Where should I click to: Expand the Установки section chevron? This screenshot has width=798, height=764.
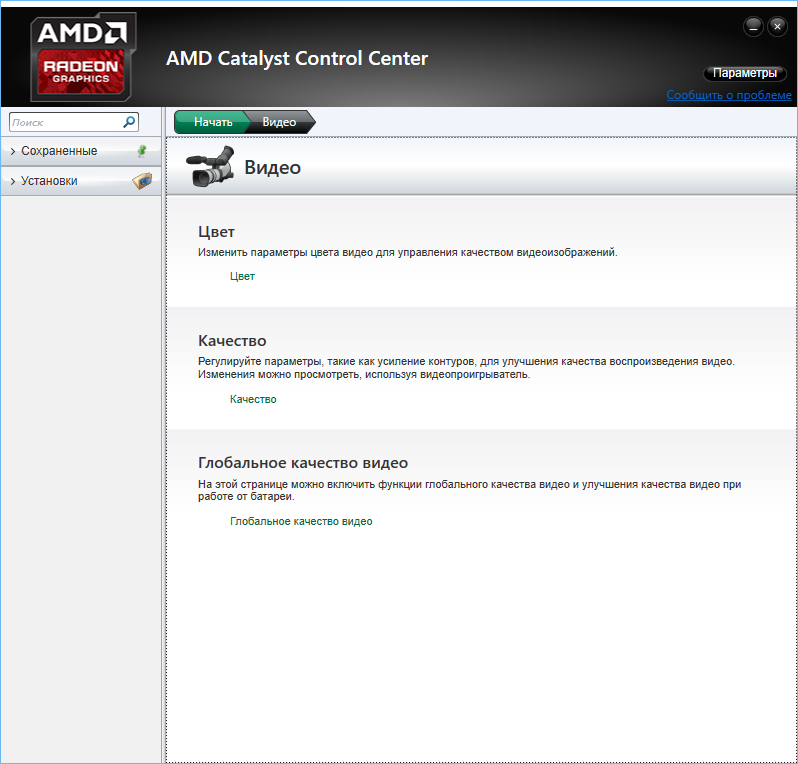tap(12, 181)
